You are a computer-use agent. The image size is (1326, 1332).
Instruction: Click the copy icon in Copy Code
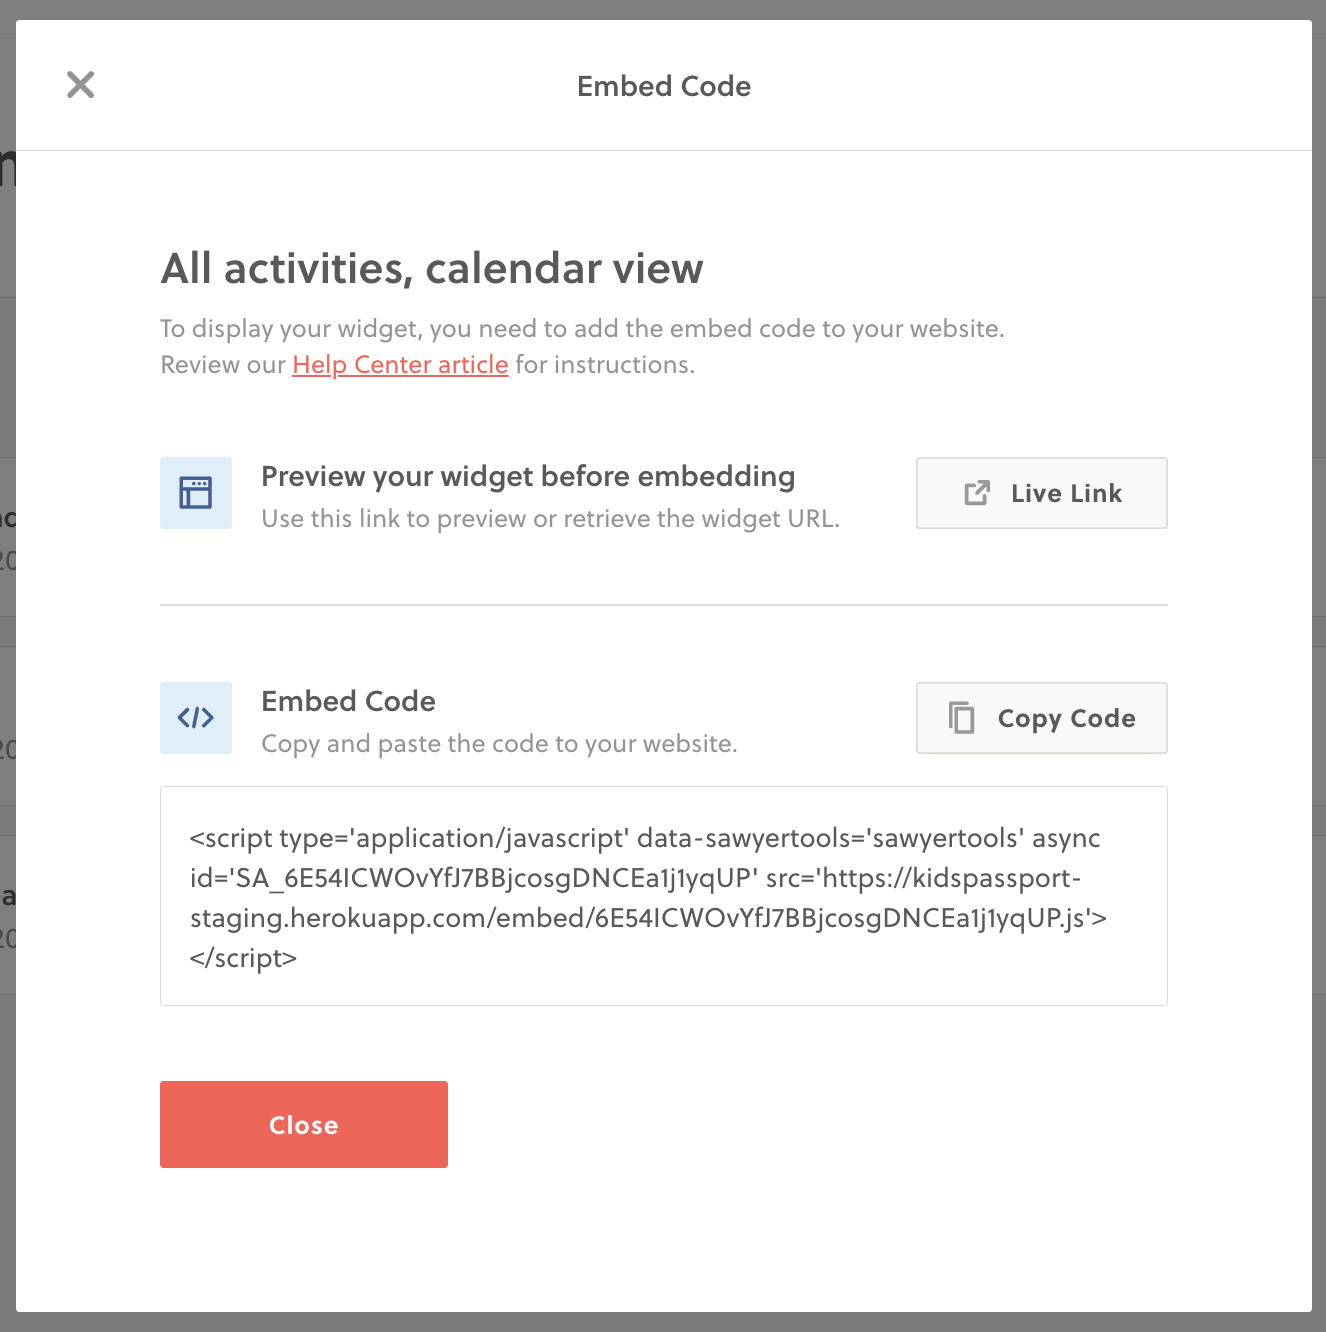(962, 718)
